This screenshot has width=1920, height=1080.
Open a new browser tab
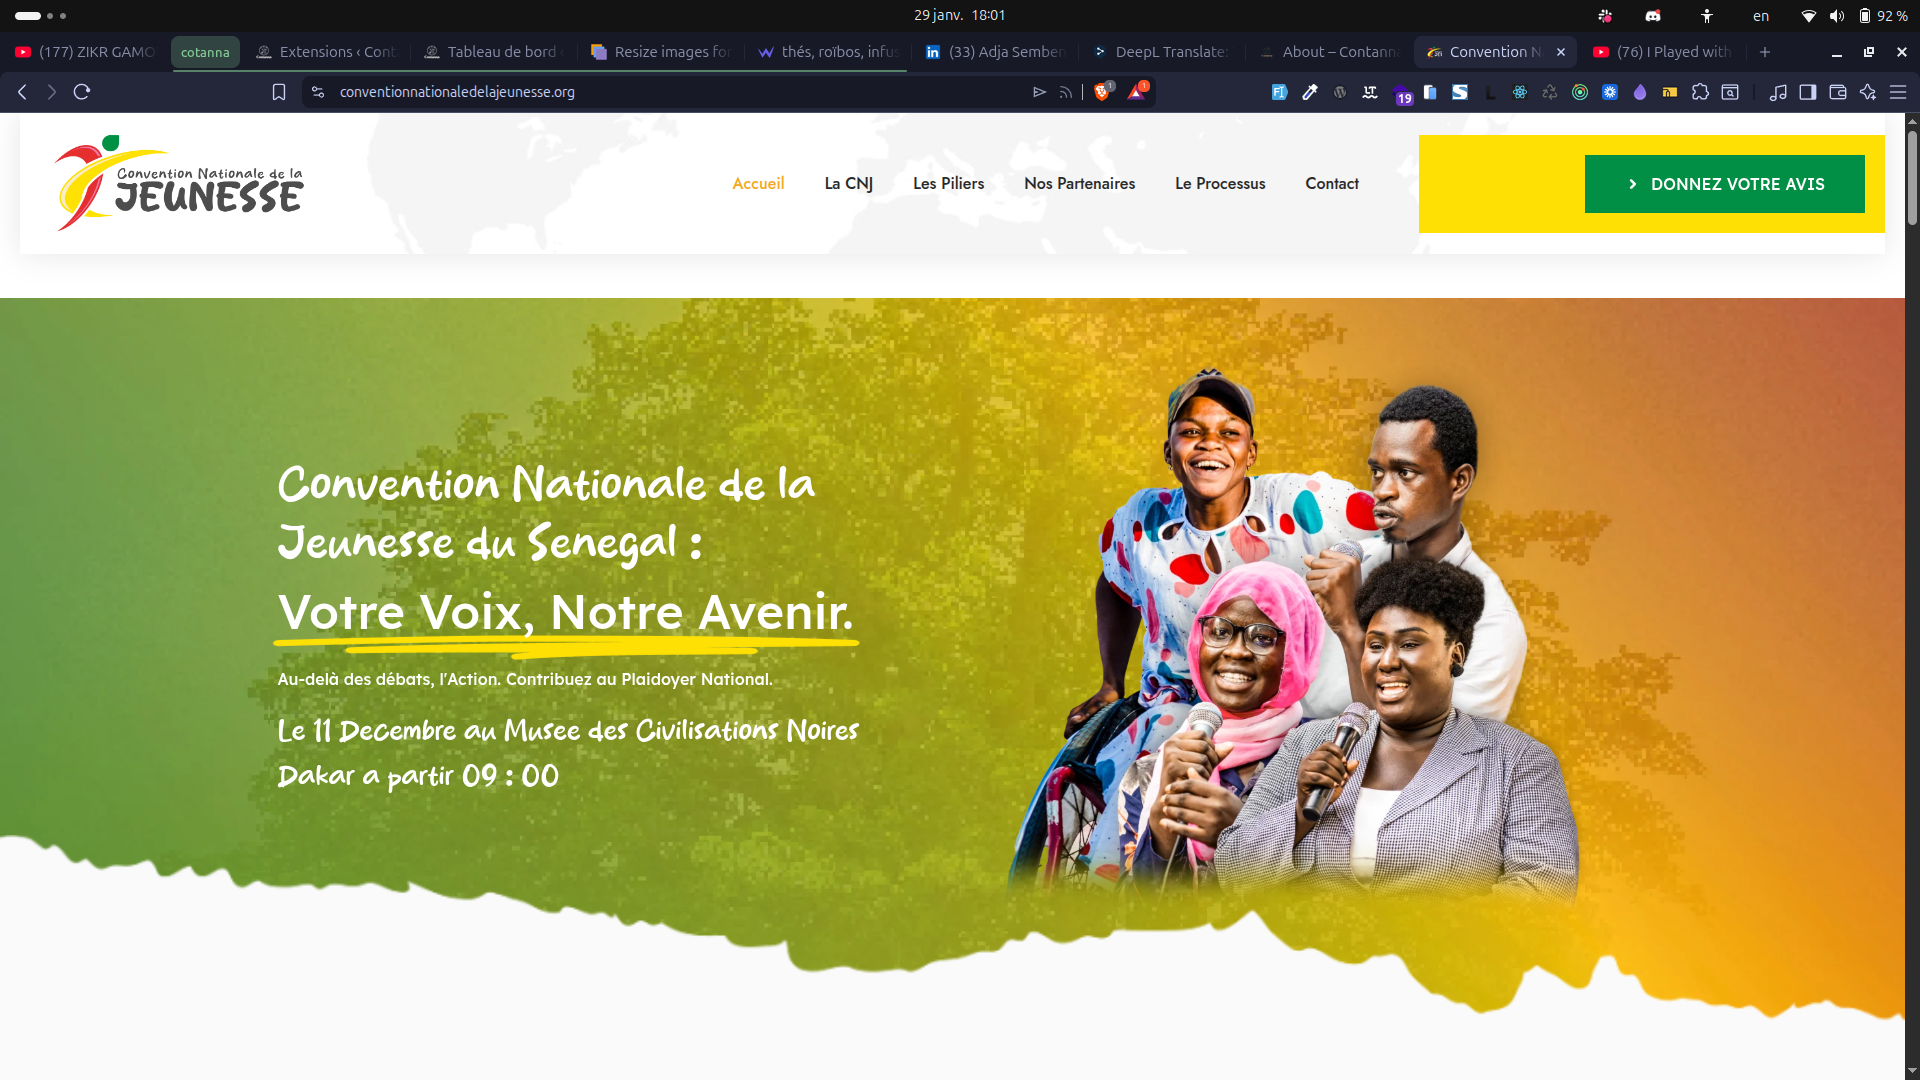coord(1765,52)
